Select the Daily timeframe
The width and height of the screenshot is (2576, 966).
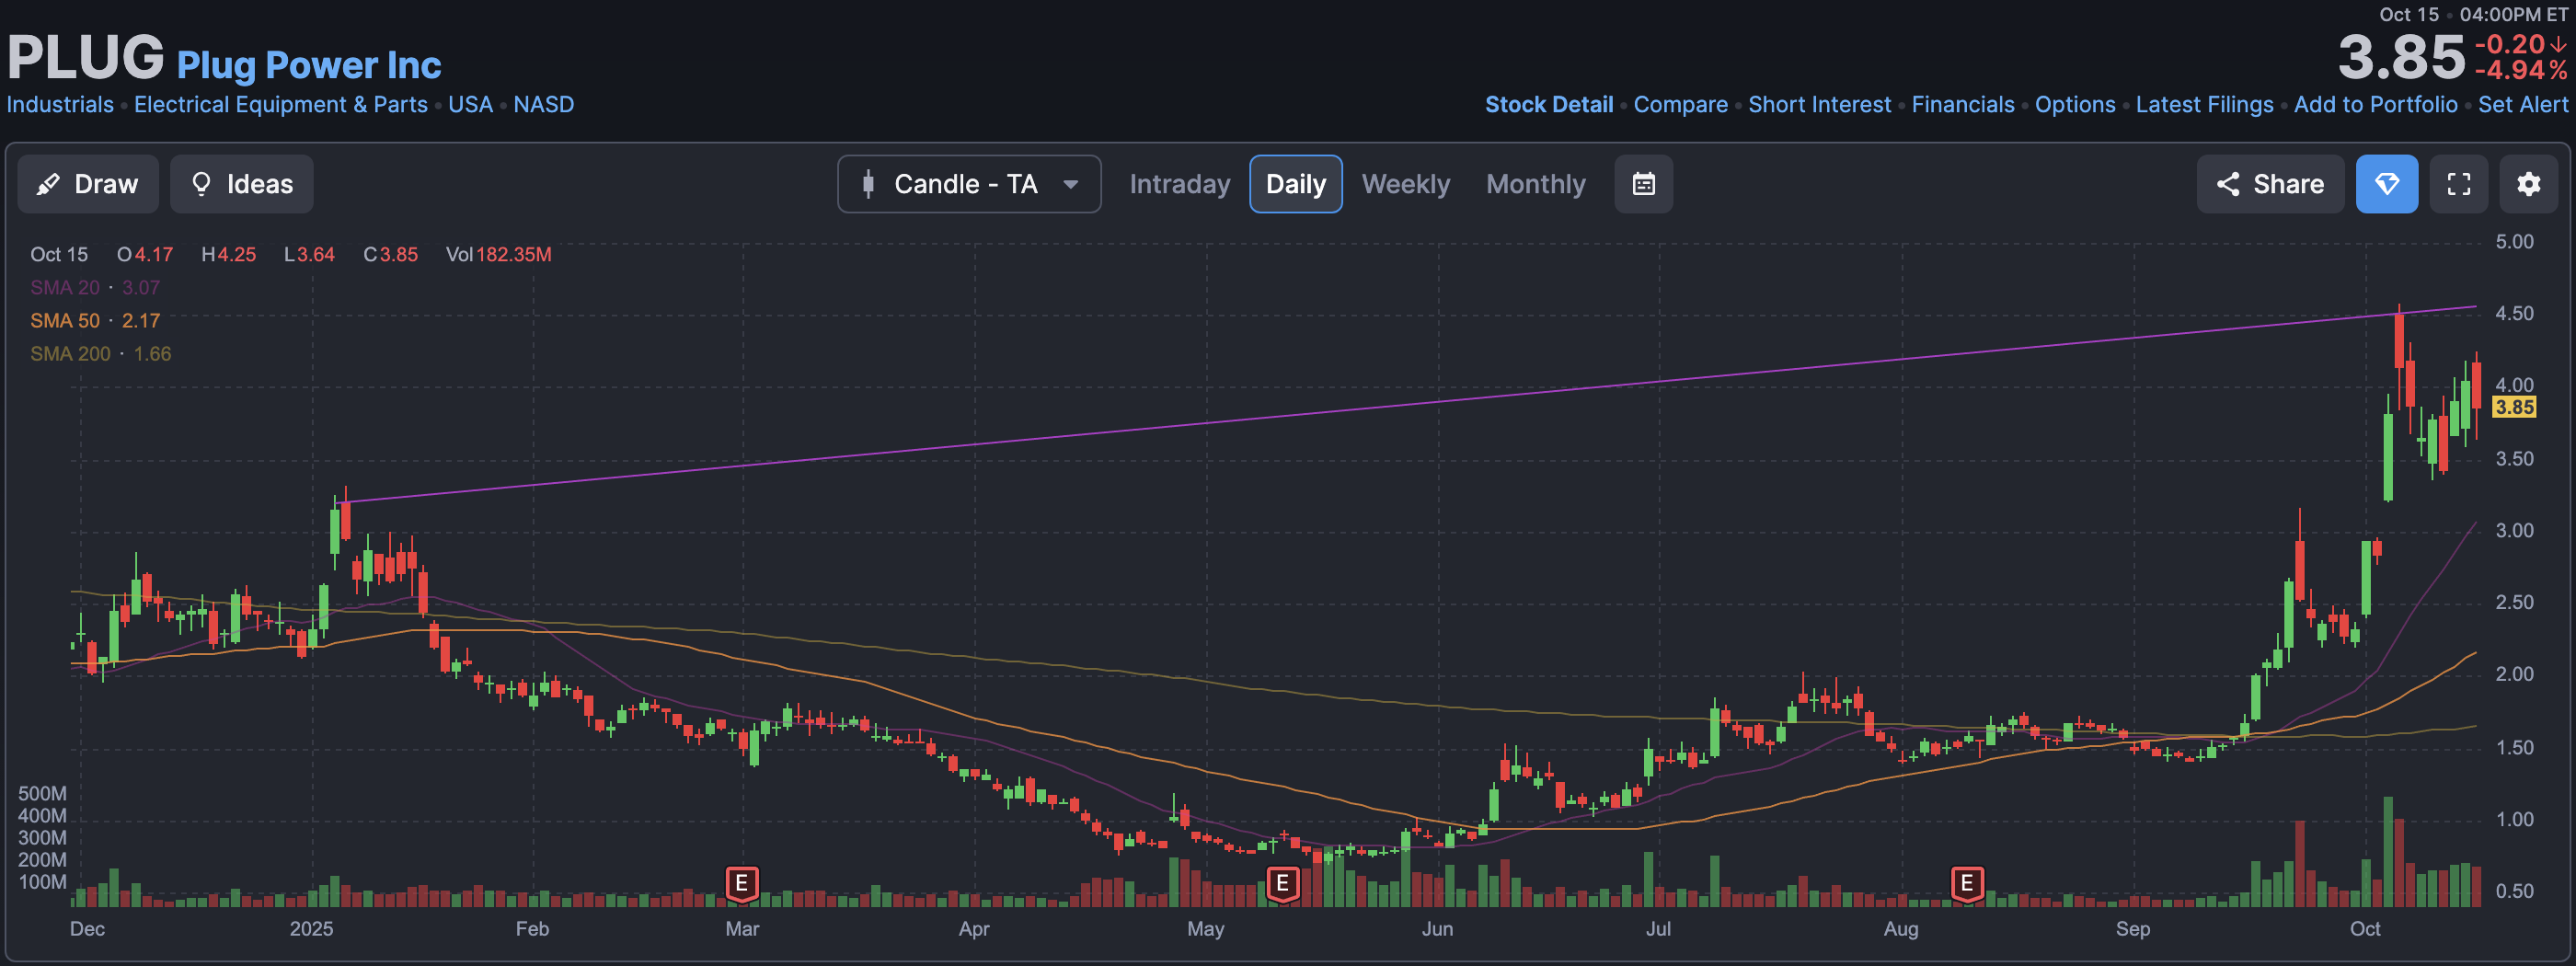coord(1296,184)
